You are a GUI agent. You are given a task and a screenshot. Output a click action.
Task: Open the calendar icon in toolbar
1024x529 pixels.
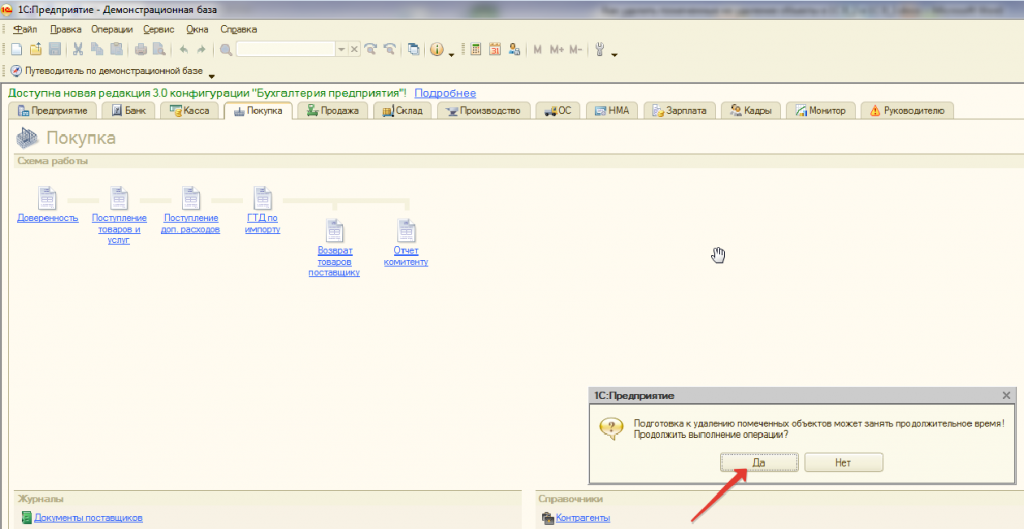(x=494, y=49)
